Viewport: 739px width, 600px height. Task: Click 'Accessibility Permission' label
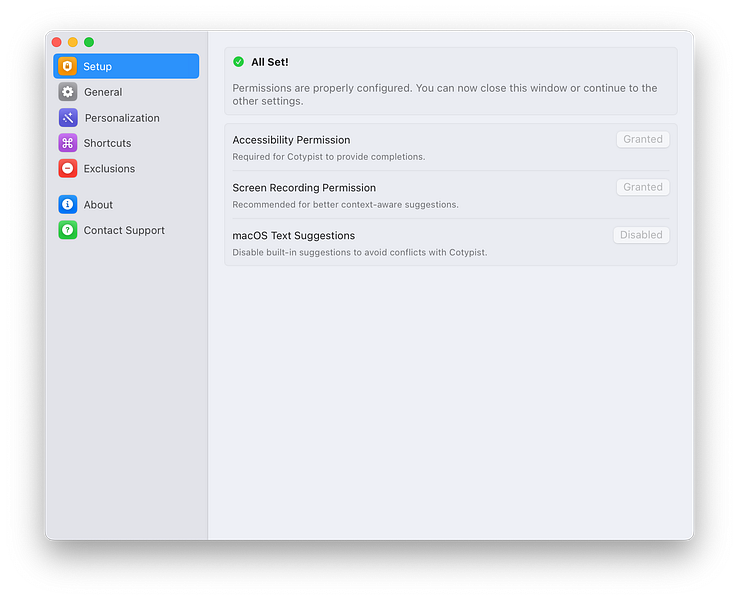291,140
